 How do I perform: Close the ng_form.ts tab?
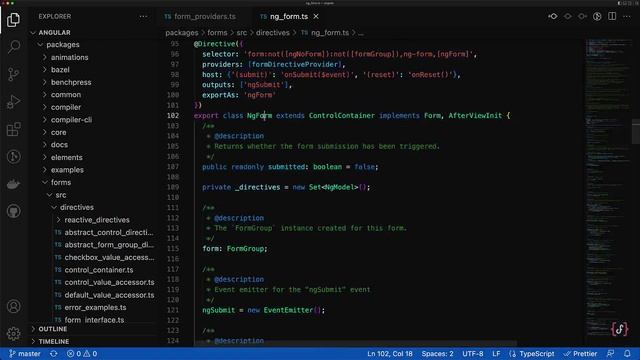pos(316,16)
